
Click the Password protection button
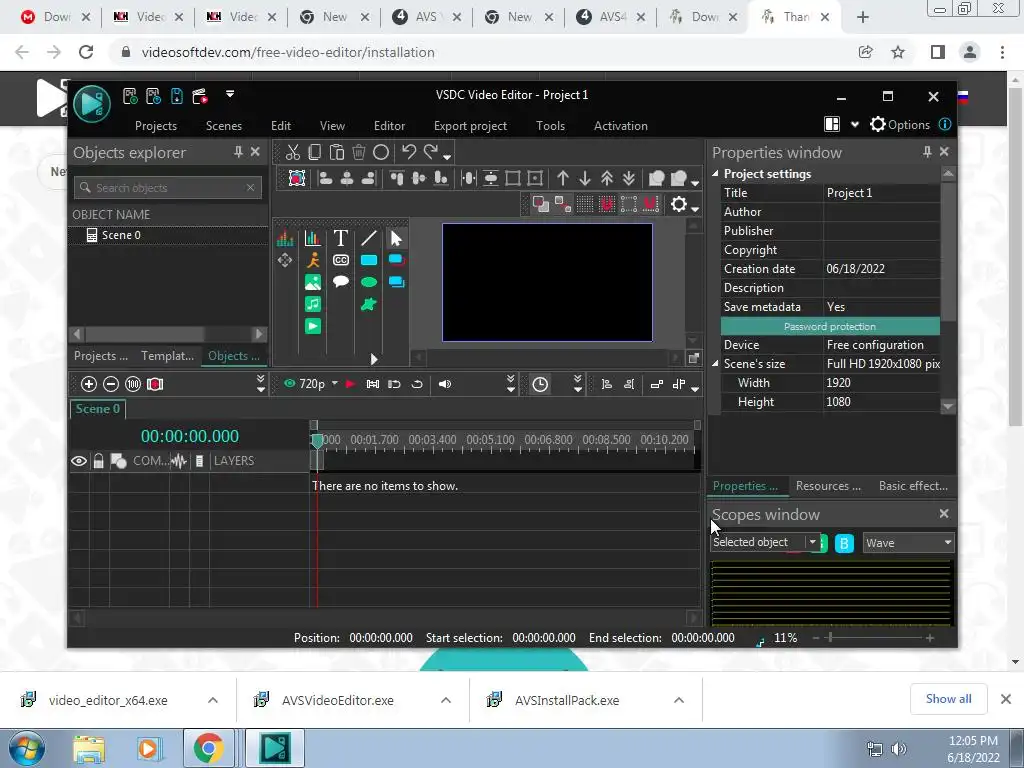click(x=830, y=327)
